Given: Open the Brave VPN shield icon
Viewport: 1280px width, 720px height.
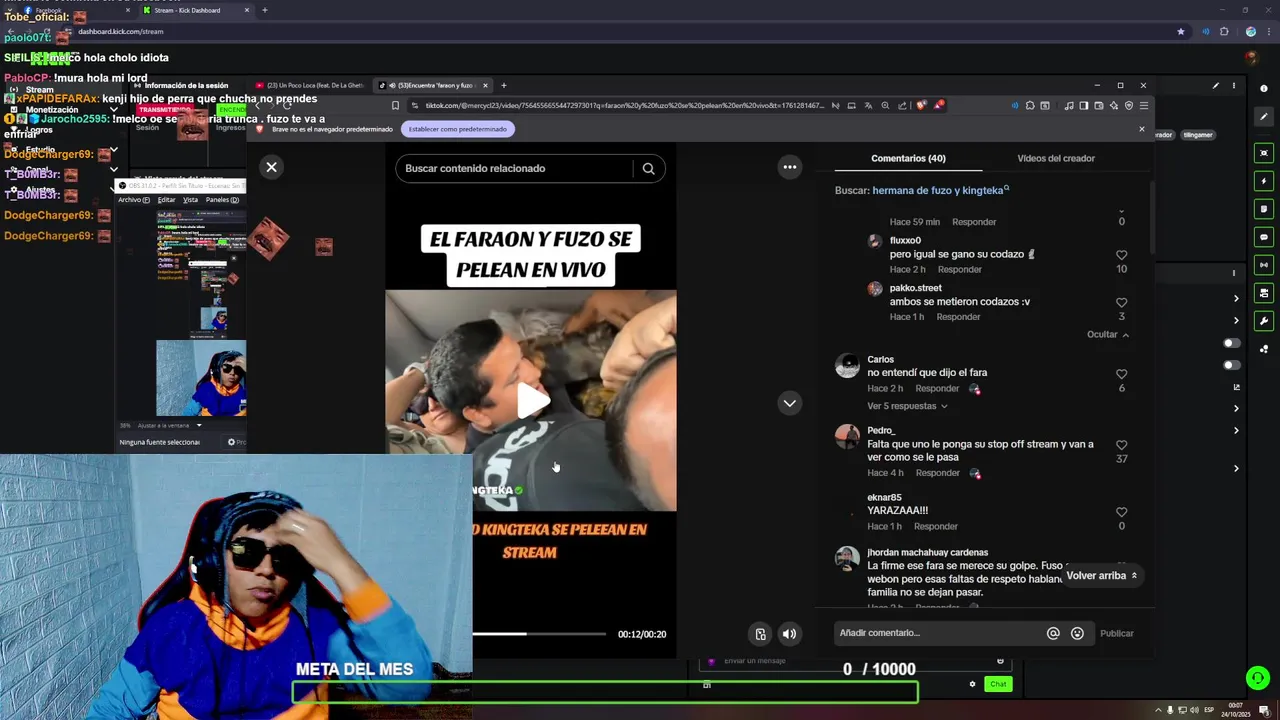Looking at the screenshot, I should point(1129,105).
